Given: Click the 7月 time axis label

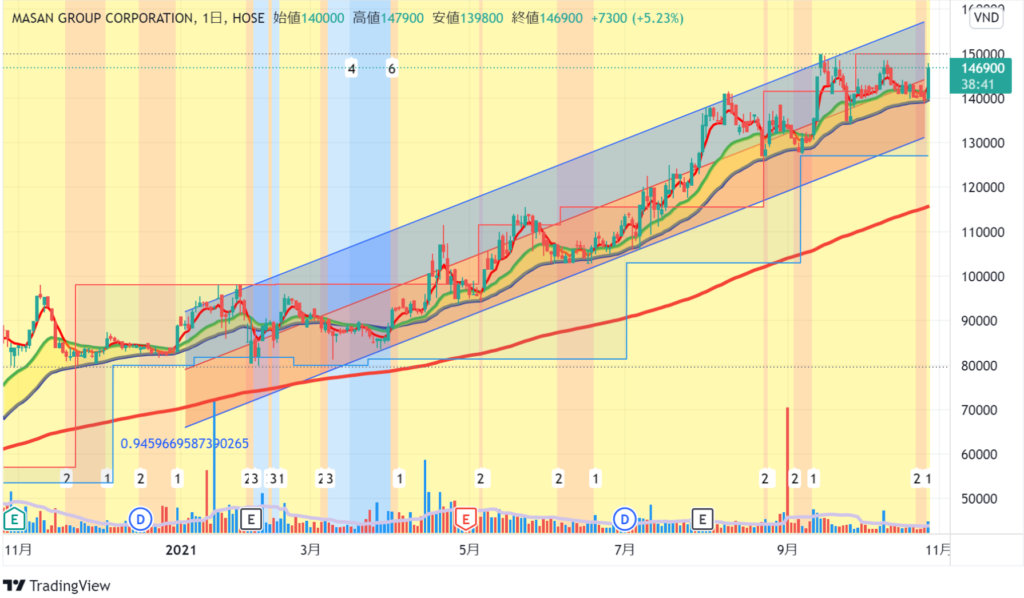Looking at the screenshot, I should [624, 550].
